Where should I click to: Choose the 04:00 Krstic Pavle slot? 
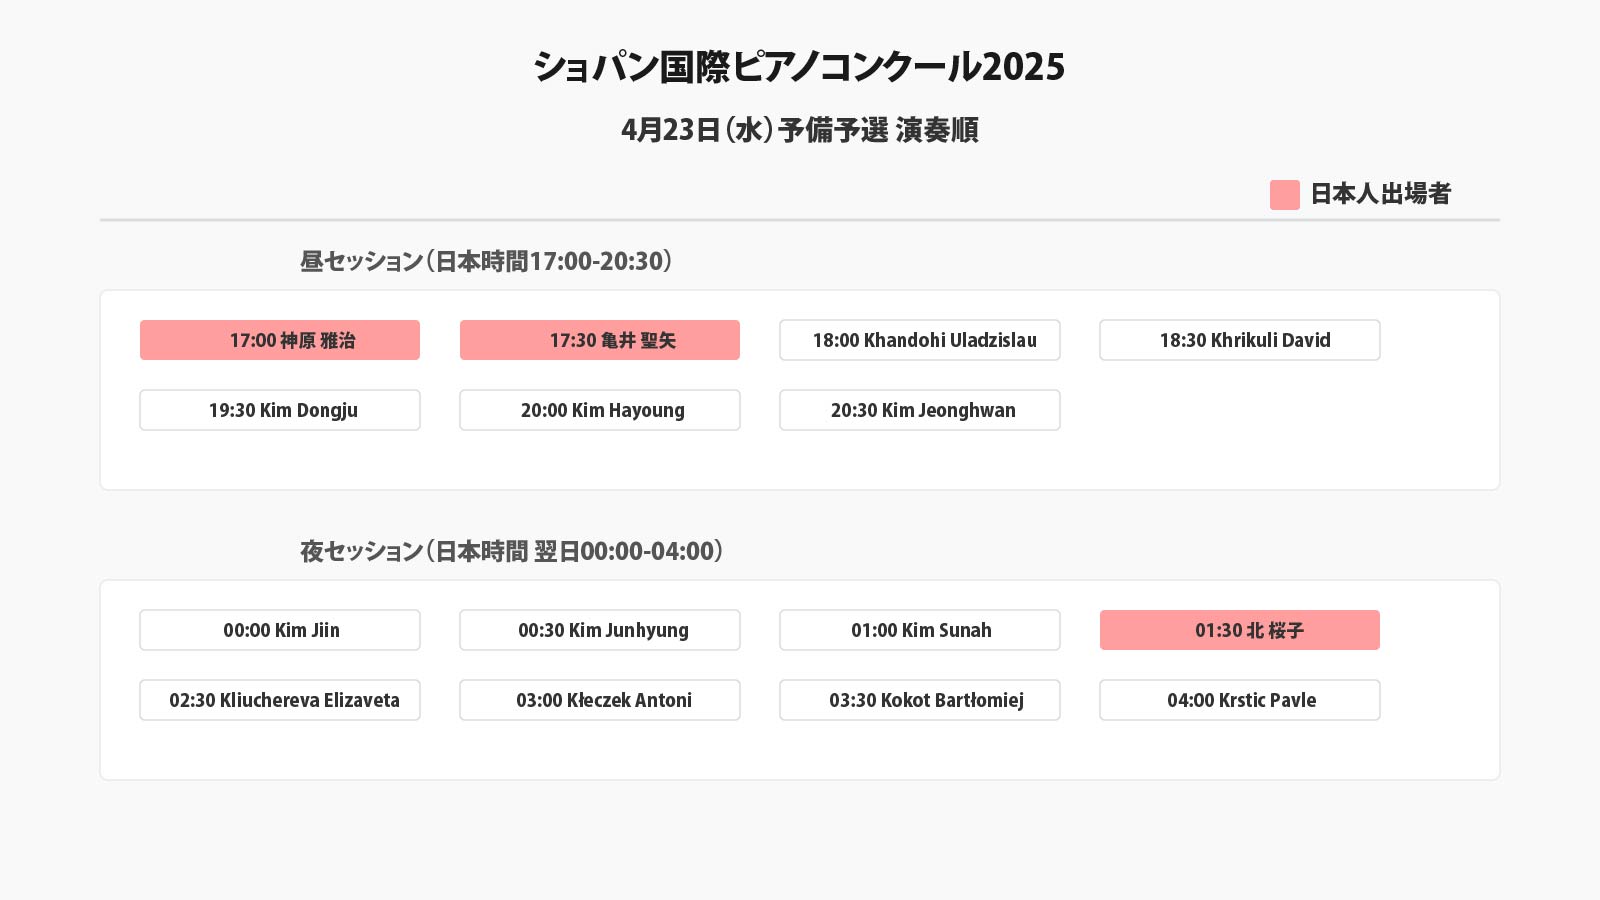[x=1240, y=700]
